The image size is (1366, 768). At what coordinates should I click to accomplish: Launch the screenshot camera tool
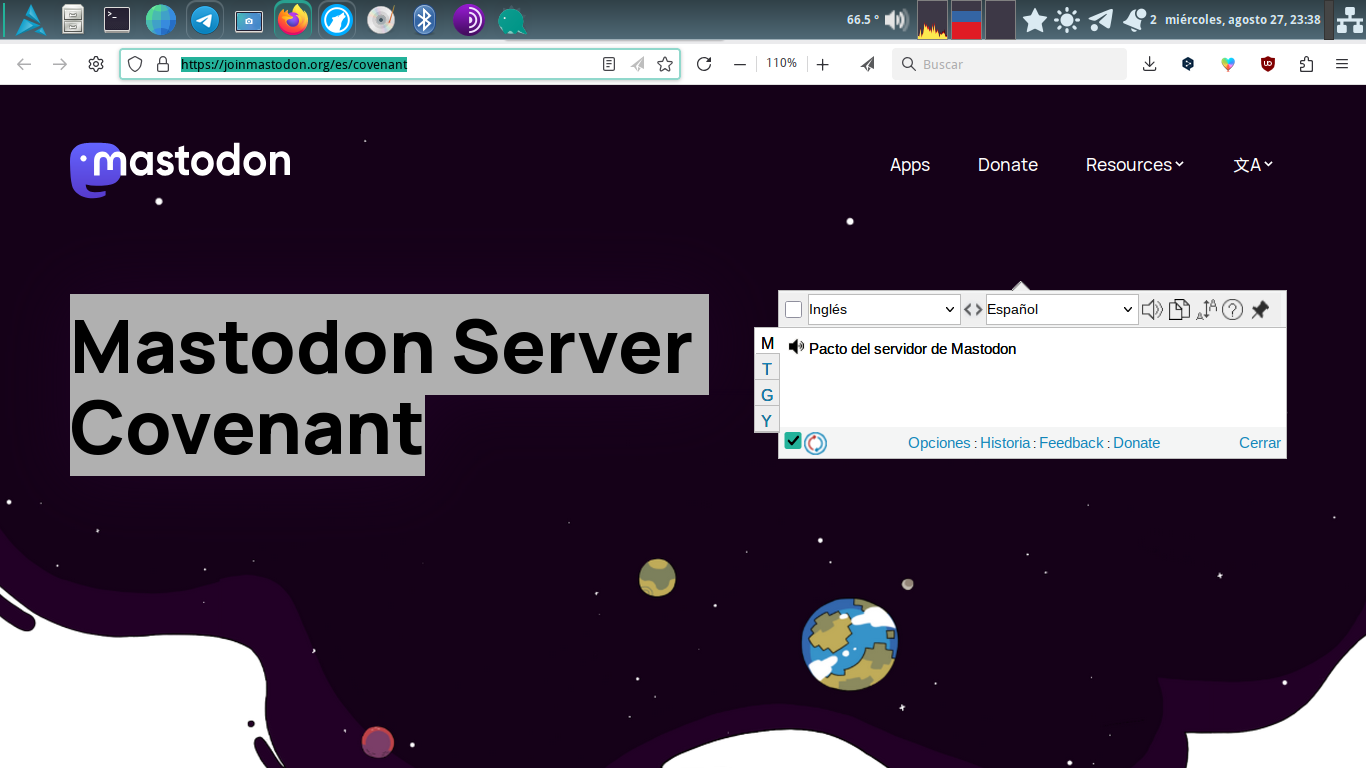249,20
